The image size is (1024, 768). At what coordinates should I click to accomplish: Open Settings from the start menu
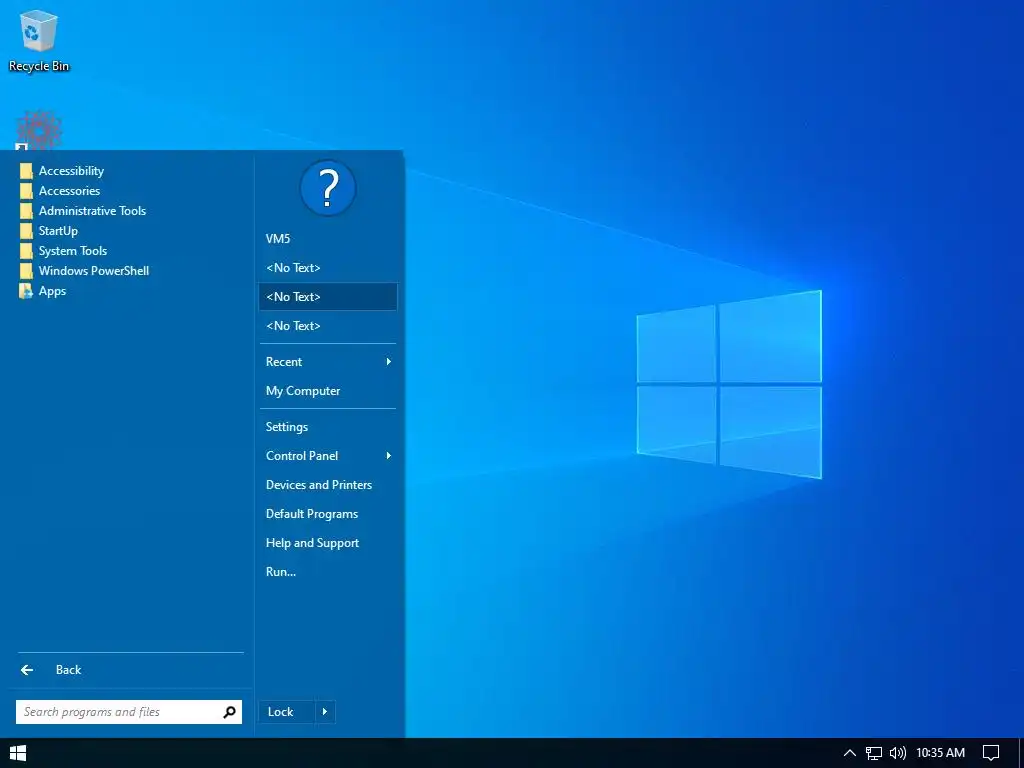[x=328, y=427]
